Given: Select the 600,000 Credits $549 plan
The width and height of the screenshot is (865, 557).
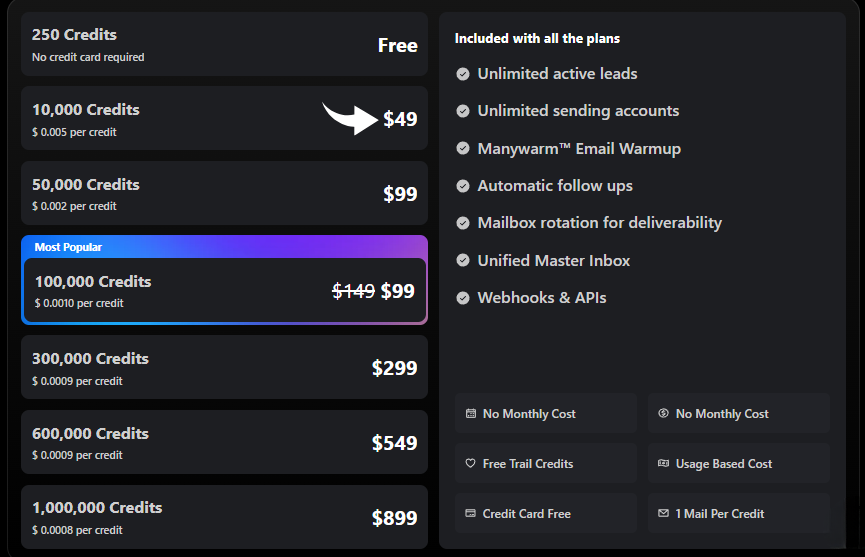Looking at the screenshot, I should coord(224,443).
